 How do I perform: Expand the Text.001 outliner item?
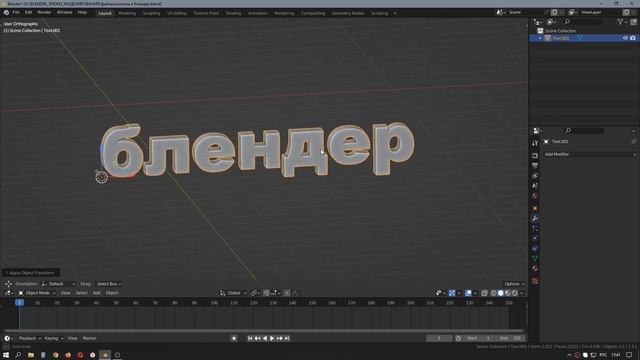tap(540, 38)
